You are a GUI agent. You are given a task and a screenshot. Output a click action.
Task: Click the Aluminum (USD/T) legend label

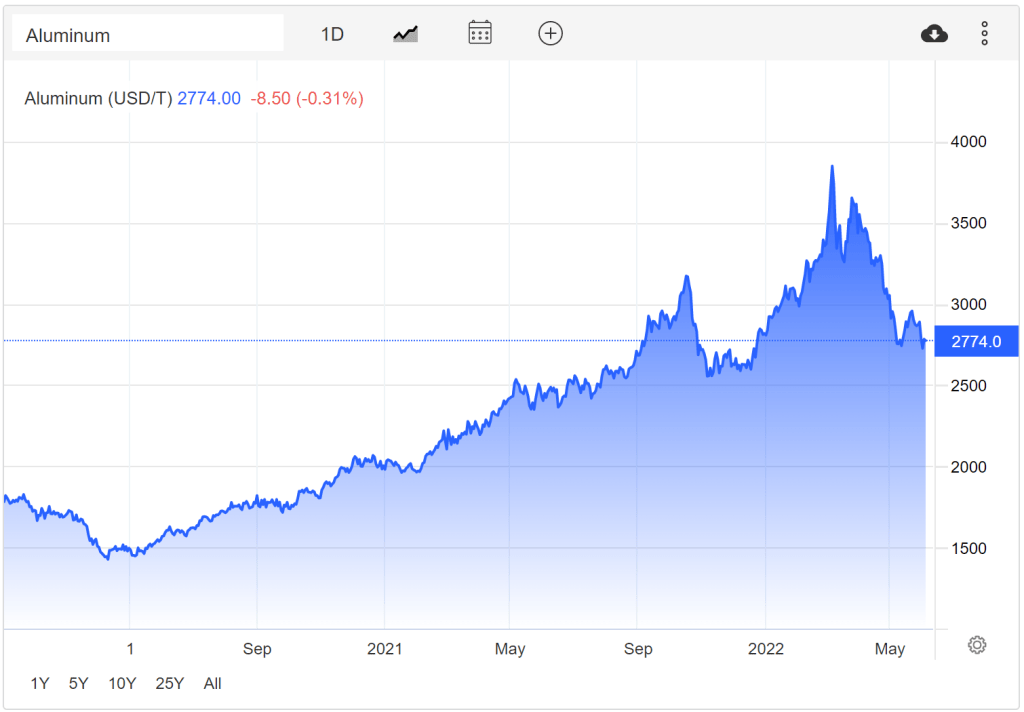click(x=98, y=98)
